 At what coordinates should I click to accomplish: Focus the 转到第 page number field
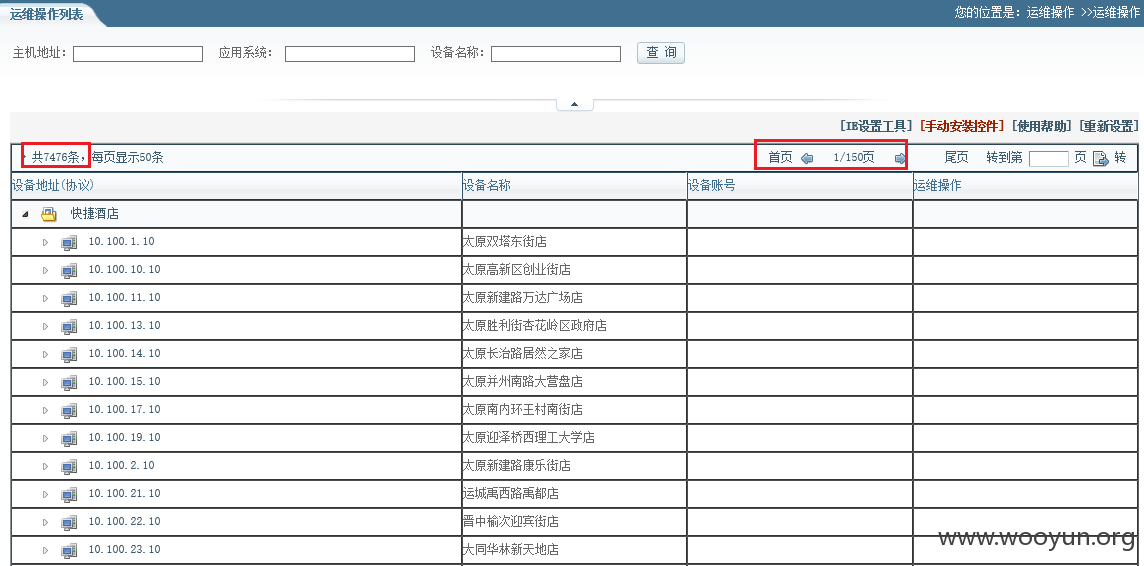[x=1048, y=158]
